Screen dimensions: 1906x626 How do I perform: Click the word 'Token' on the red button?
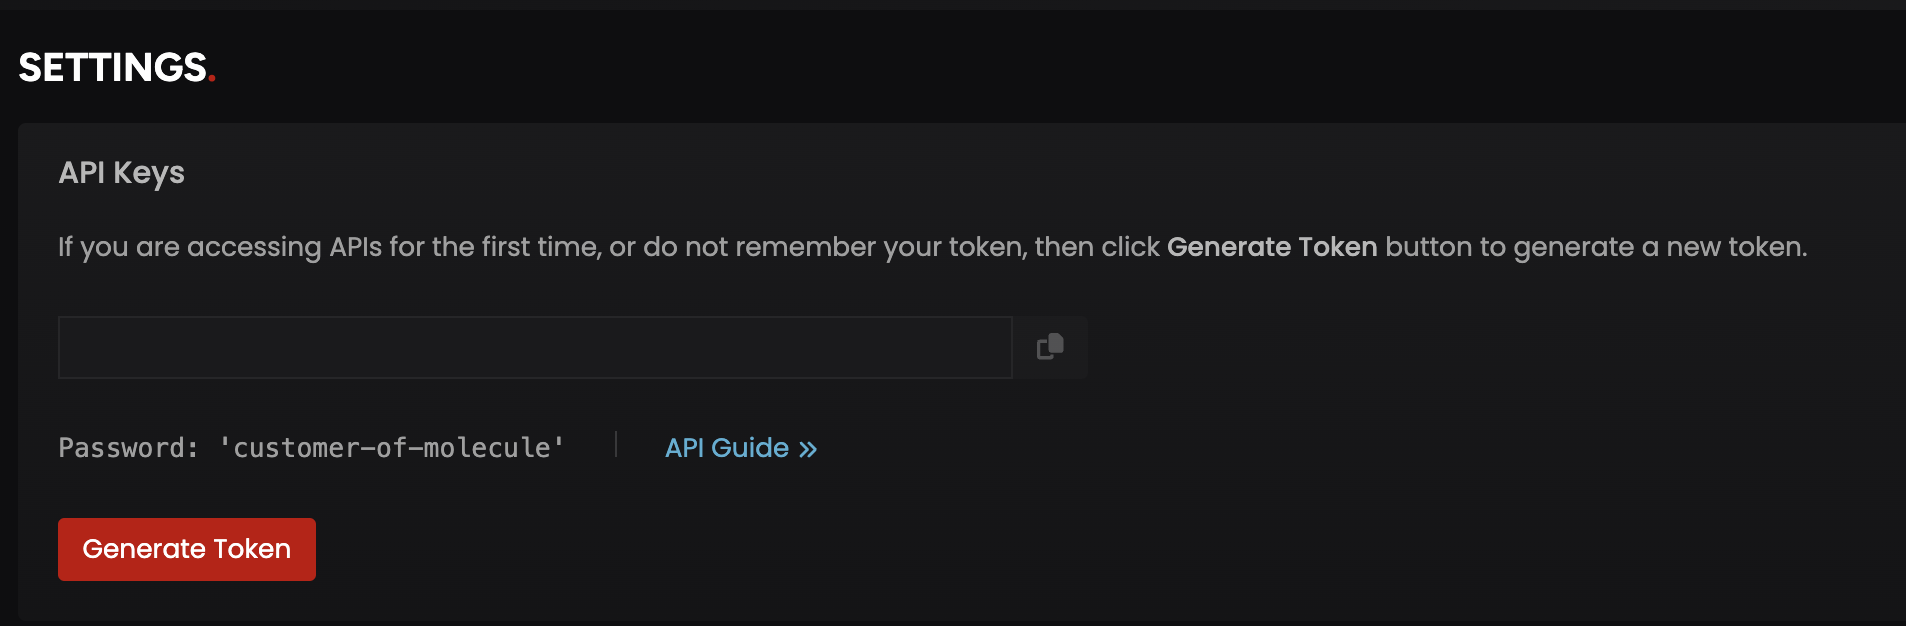click(x=252, y=549)
